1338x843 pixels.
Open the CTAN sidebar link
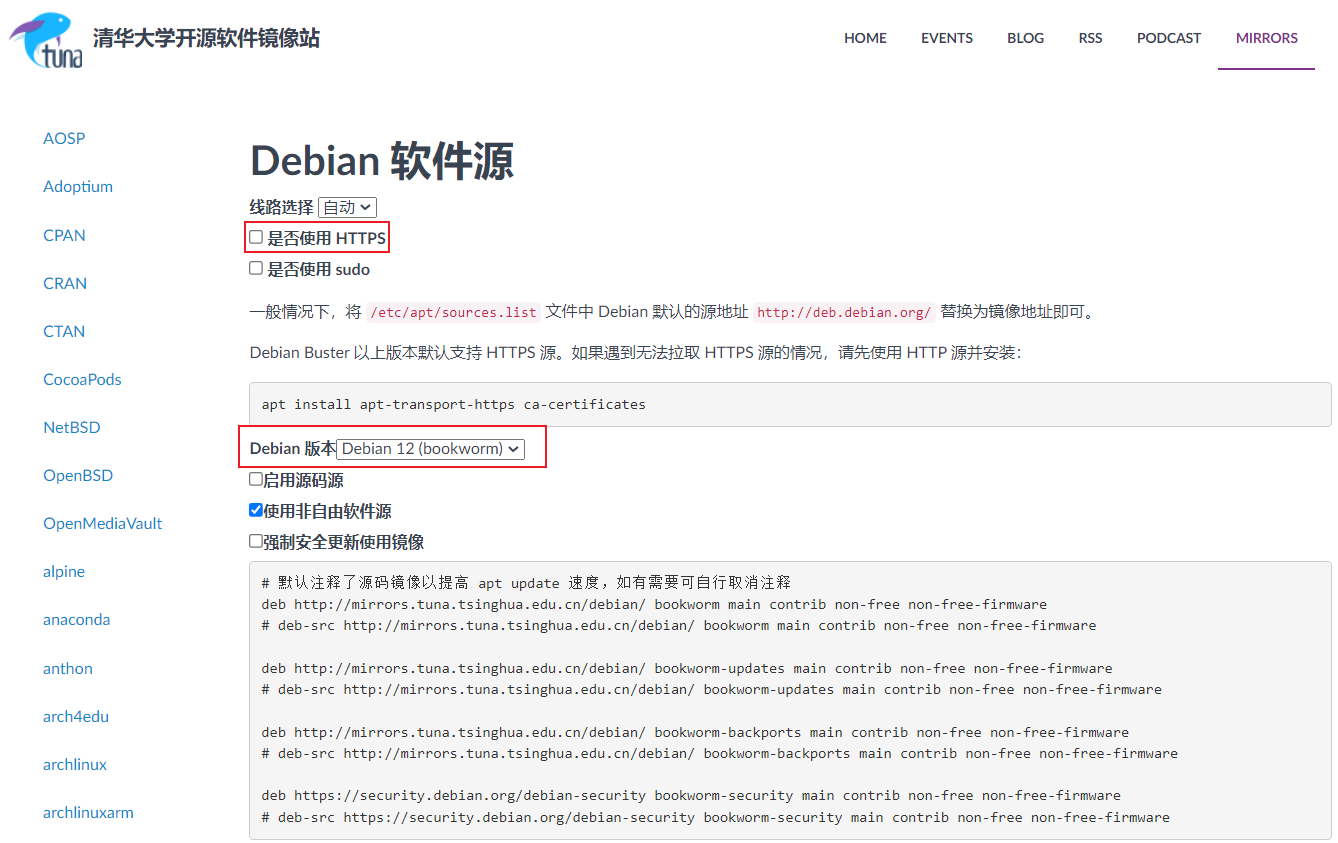pos(64,331)
